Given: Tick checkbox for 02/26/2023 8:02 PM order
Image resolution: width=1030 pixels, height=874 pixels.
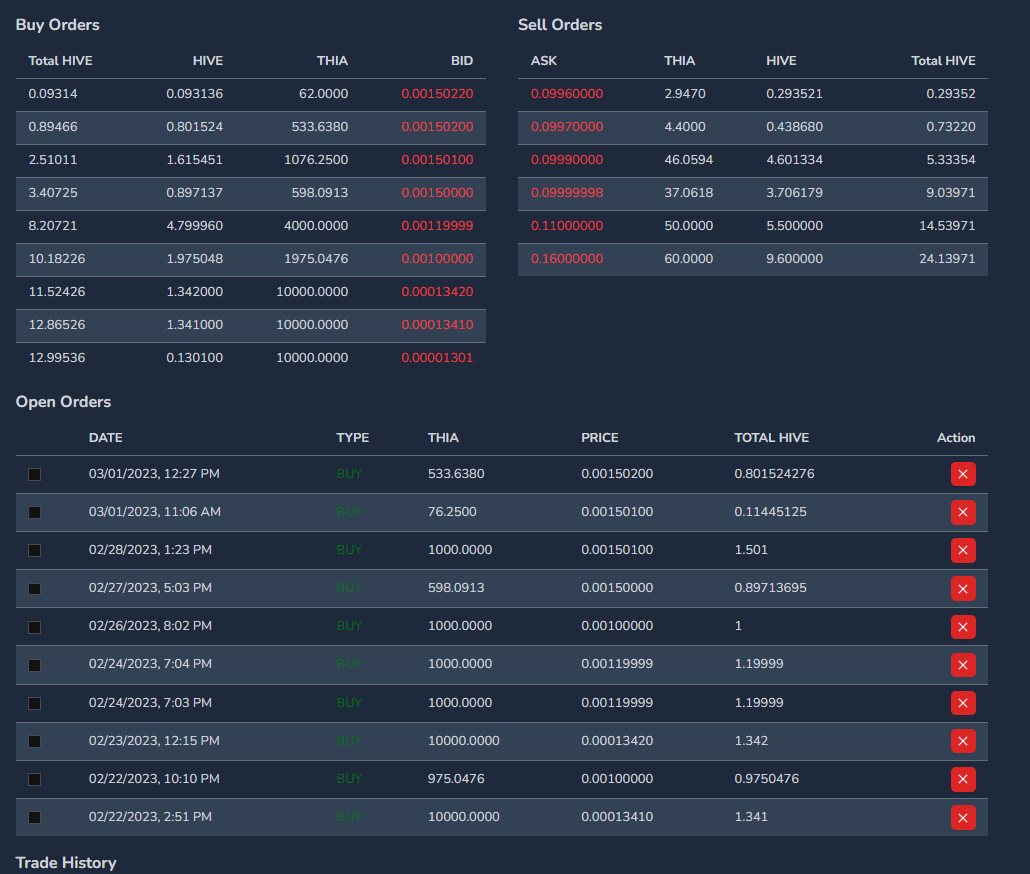Looking at the screenshot, I should 35,627.
